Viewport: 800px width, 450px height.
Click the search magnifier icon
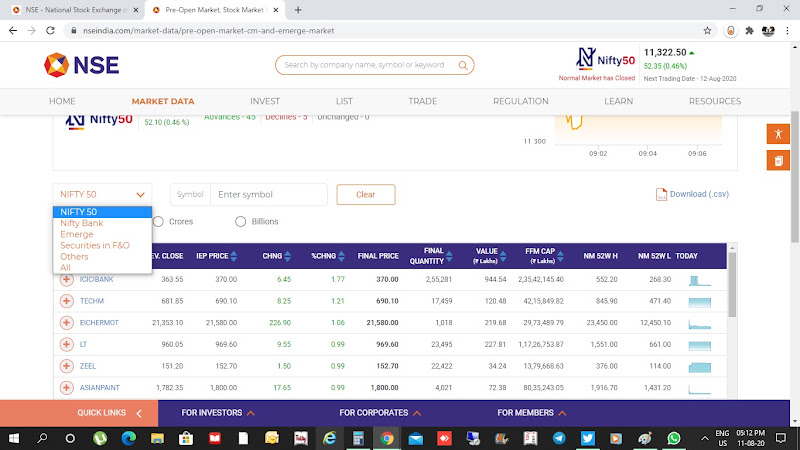463,65
